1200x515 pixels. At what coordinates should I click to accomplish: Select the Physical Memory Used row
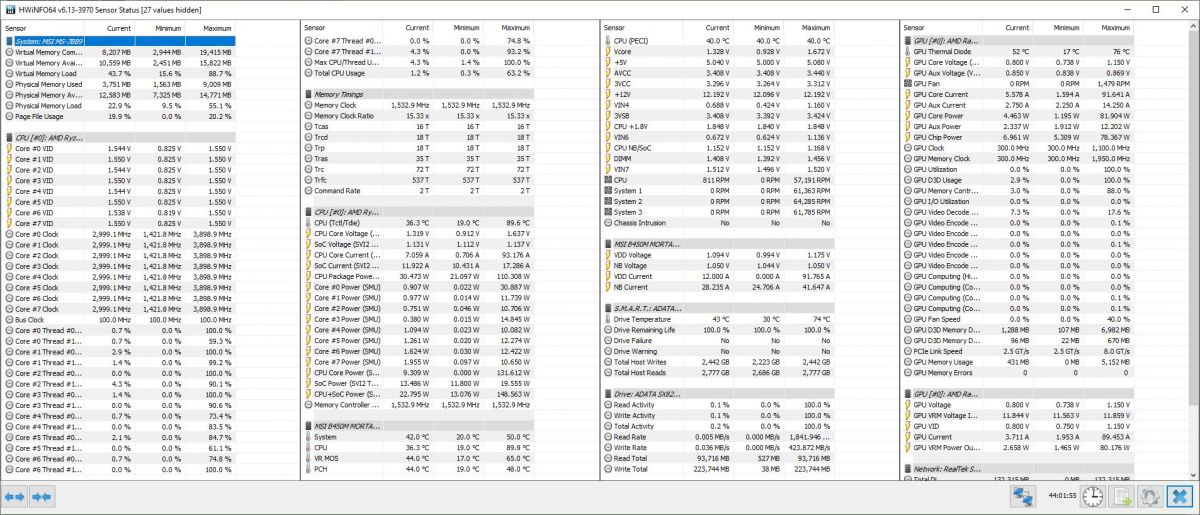118,84
